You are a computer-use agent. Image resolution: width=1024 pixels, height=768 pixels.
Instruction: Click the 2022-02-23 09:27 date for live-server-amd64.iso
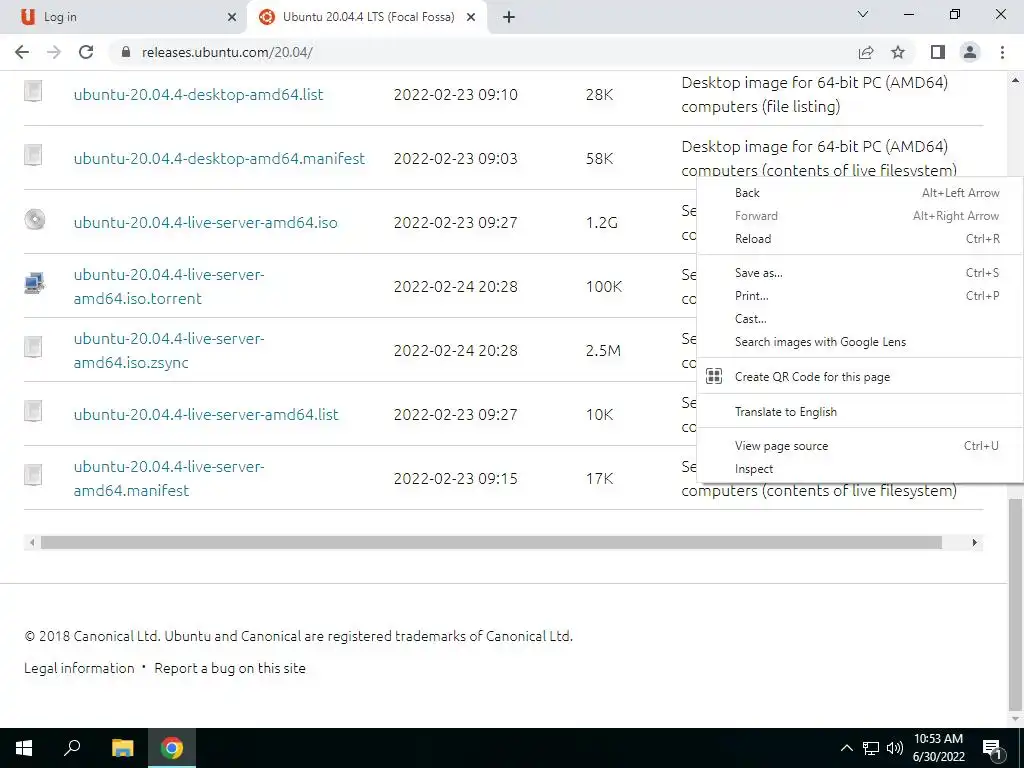pyautogui.click(x=455, y=223)
